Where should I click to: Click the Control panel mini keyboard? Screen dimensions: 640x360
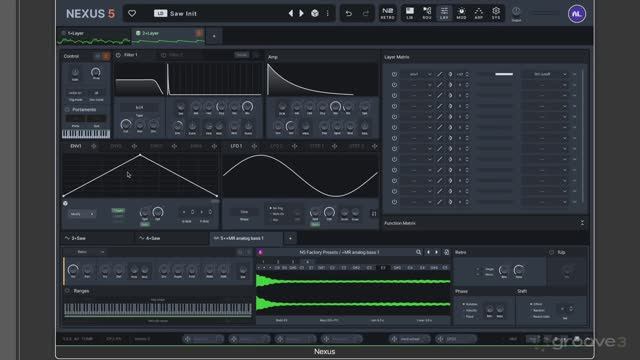click(86, 133)
